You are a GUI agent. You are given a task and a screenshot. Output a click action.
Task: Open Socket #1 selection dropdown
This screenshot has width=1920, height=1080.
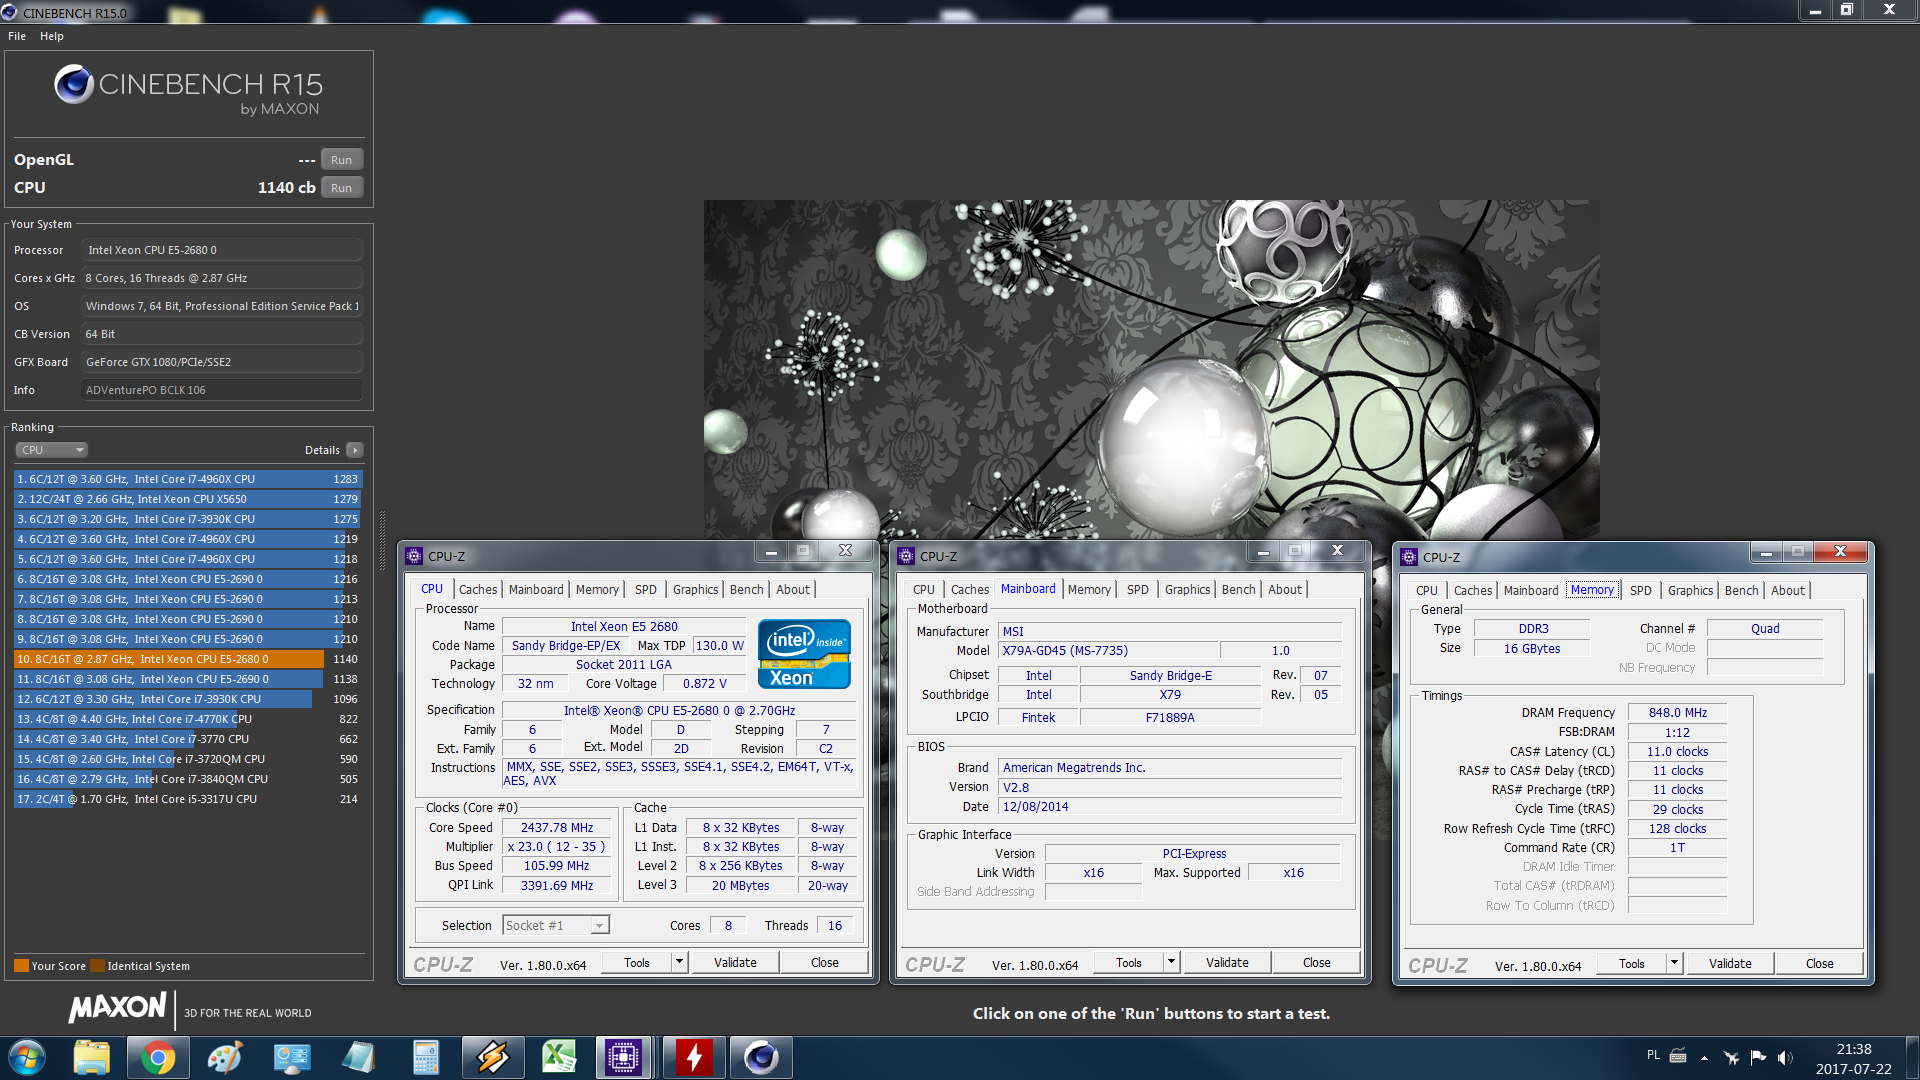pyautogui.click(x=556, y=926)
